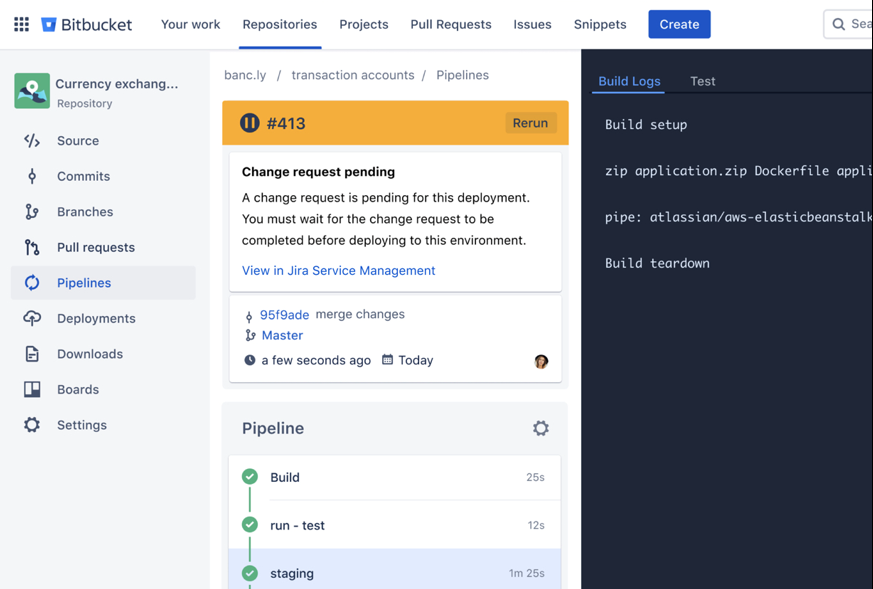Screen dimensions: 873x589
Task: Select the Downloads sidebar label
Action: [x=90, y=354]
